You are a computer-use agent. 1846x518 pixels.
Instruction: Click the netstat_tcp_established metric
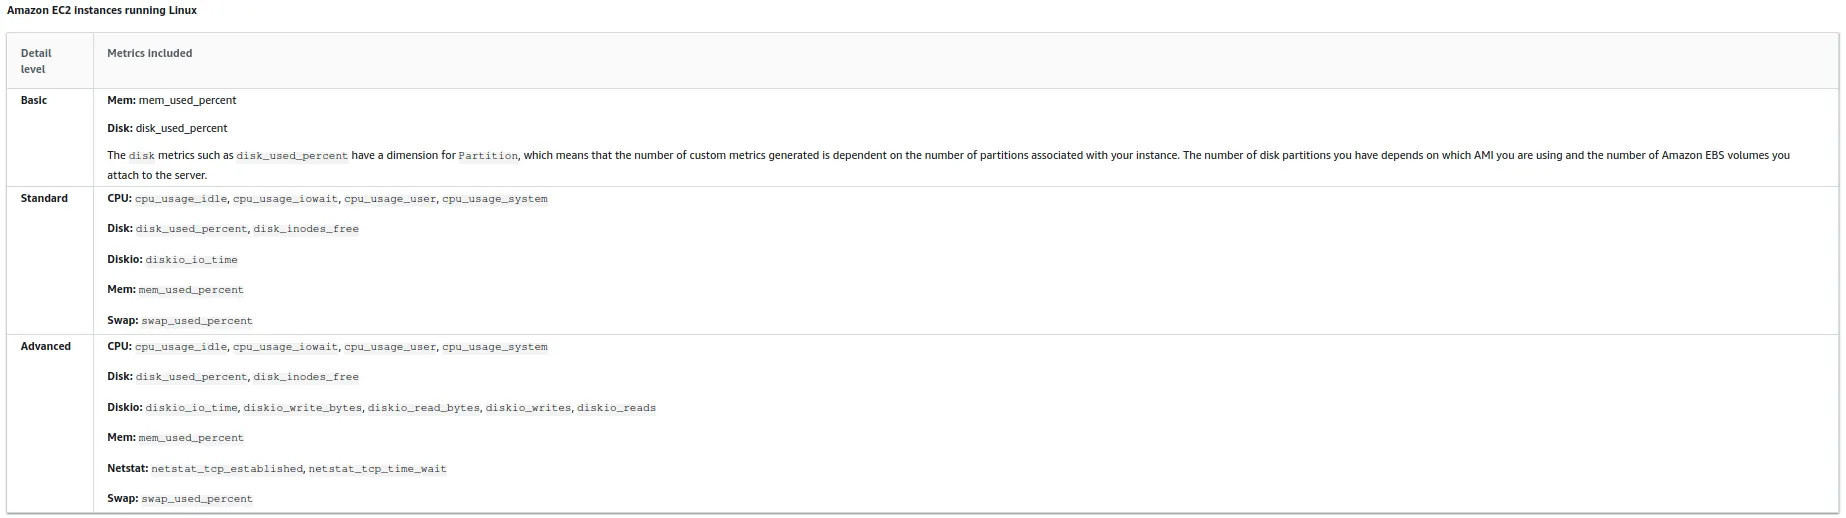[227, 469]
